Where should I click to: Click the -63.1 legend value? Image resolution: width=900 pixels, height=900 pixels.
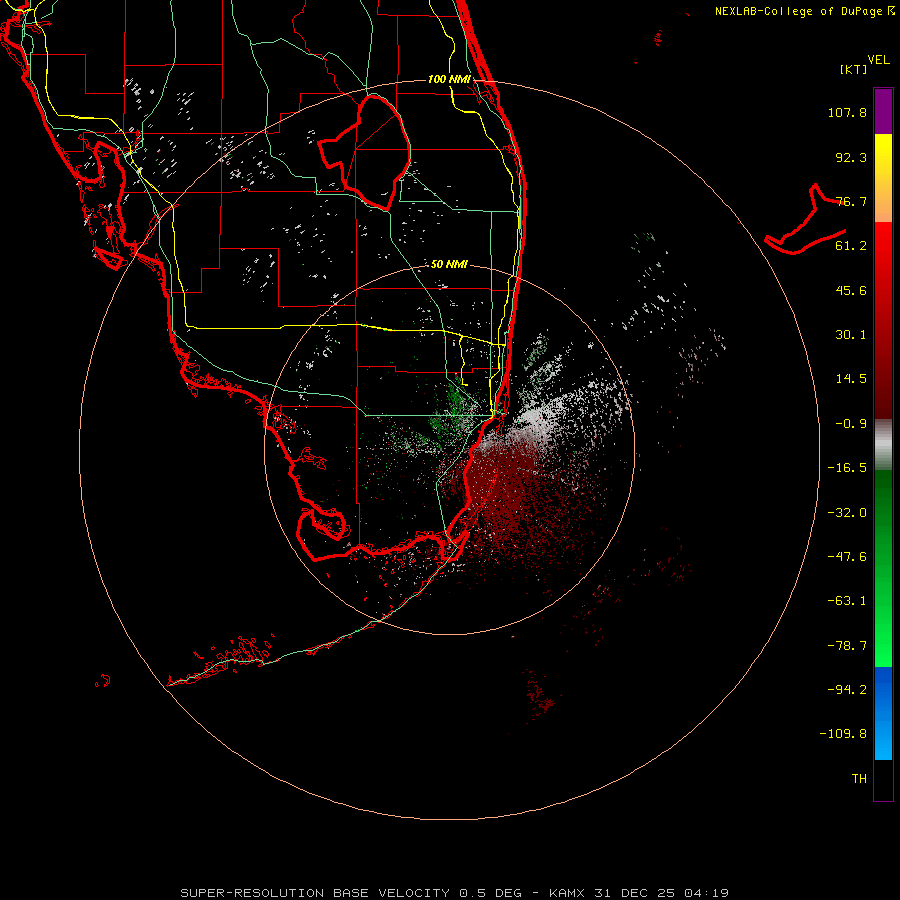pos(847,601)
